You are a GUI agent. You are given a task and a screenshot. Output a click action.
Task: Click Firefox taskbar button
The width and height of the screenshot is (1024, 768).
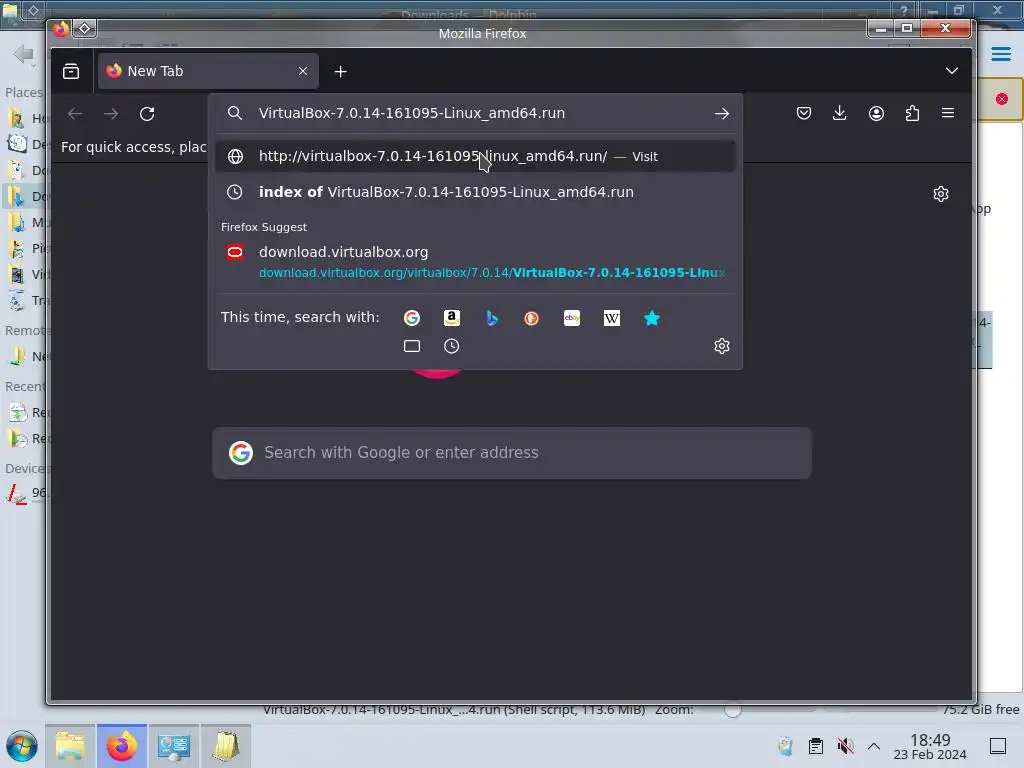121,746
